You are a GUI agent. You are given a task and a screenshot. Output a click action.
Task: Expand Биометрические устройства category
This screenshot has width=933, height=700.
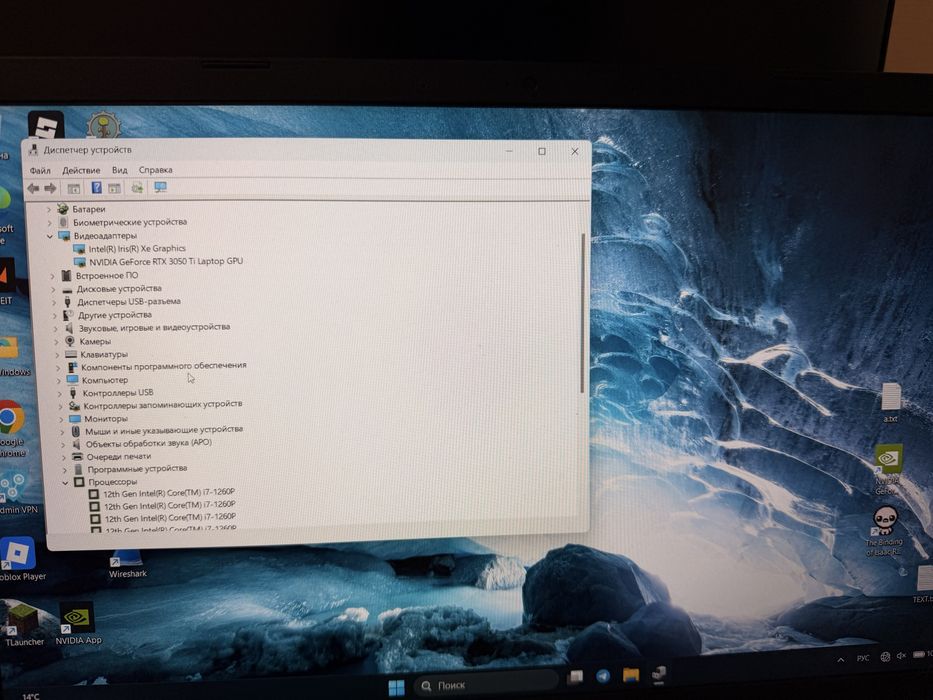[x=50, y=222]
